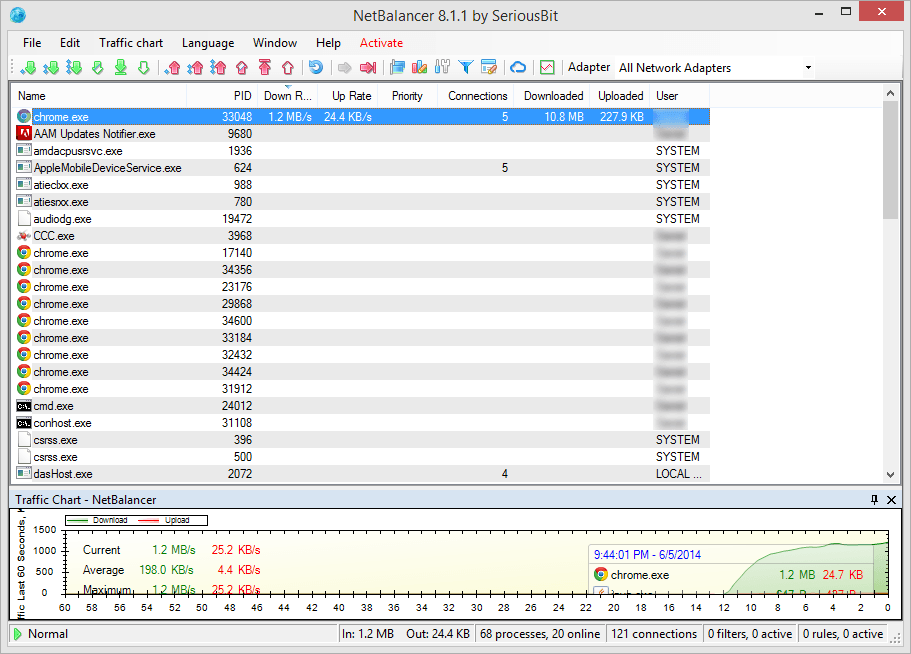Sort by the Uploaded column header

coord(621,96)
